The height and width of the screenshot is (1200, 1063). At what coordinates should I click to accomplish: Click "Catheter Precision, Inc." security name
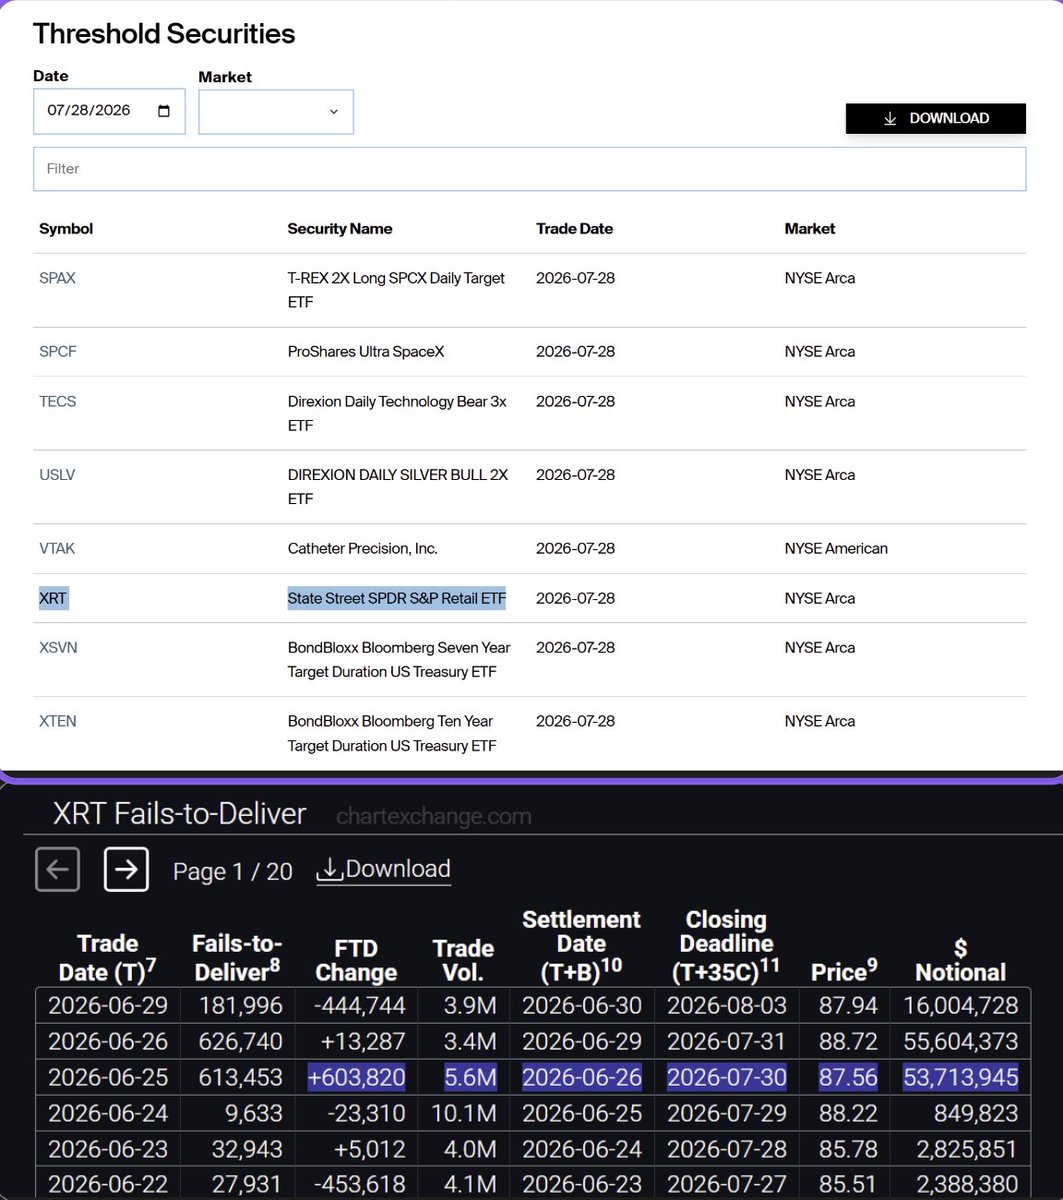point(363,549)
